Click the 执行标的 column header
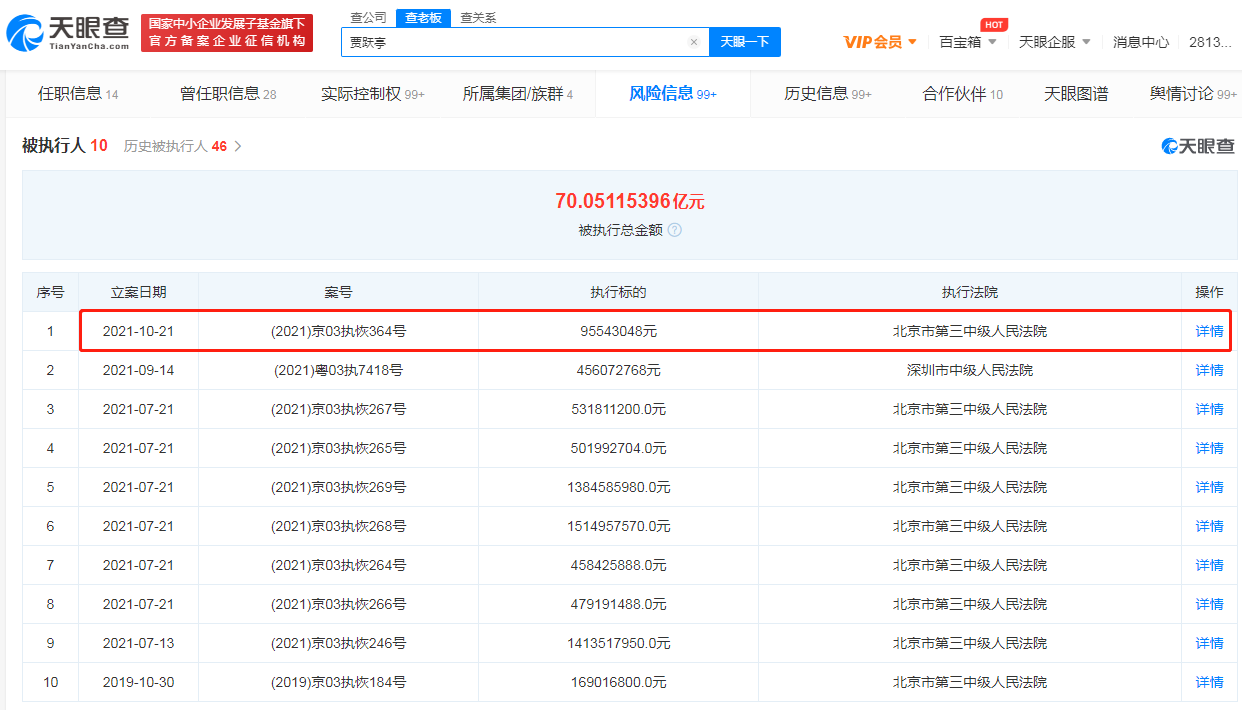Screen dimensions: 1242x710 [x=618, y=292]
